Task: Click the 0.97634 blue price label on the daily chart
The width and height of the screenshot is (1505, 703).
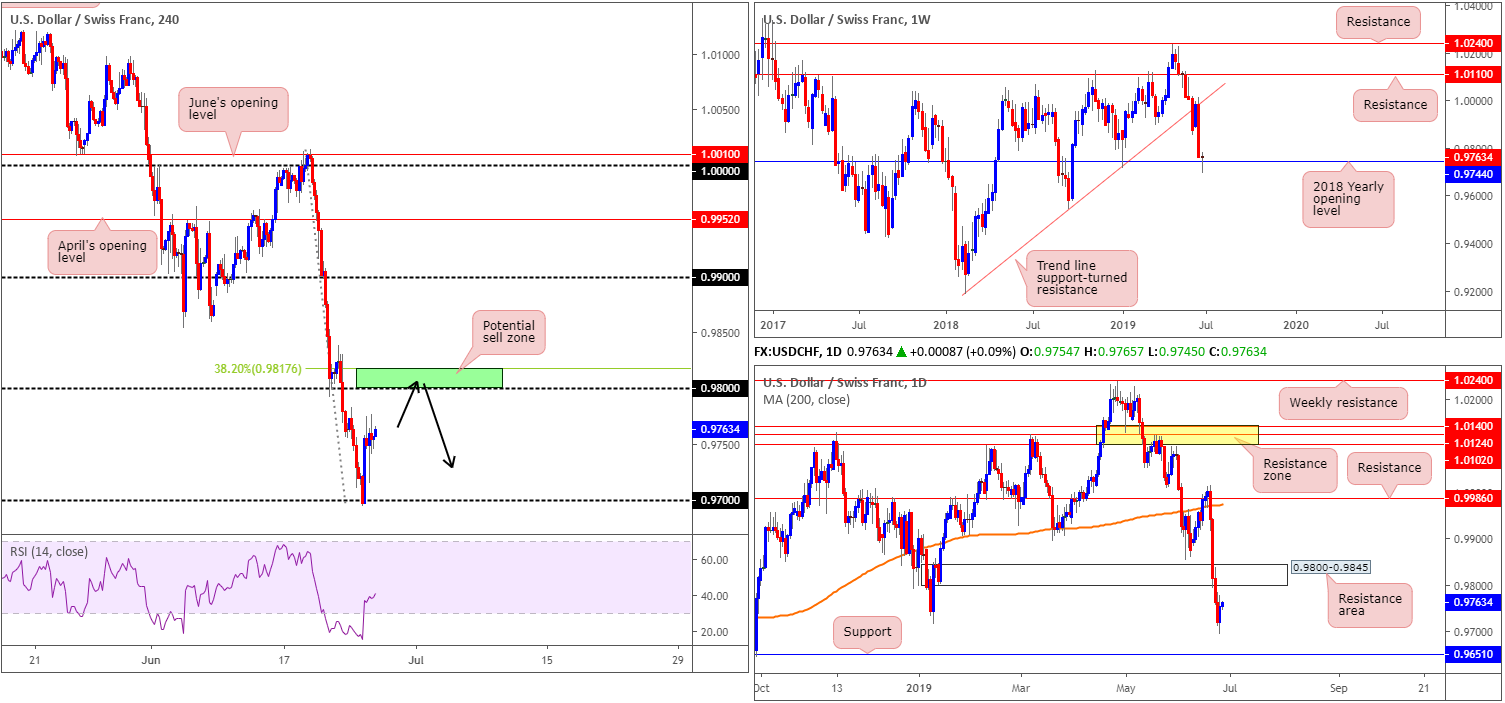Action: point(1473,602)
